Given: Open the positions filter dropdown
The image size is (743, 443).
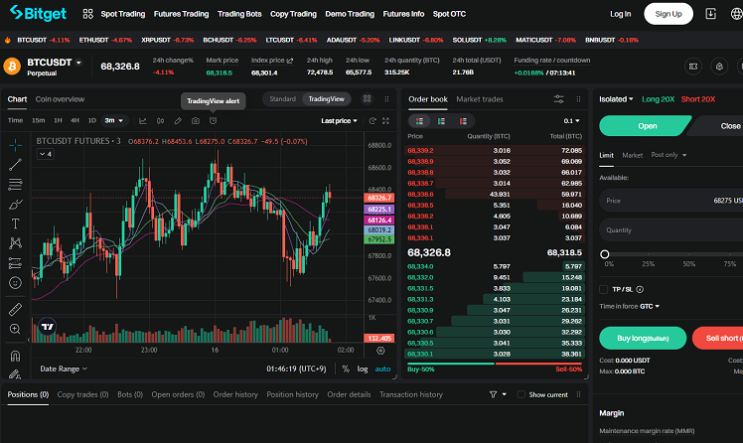Looking at the screenshot, I should click(x=498, y=394).
